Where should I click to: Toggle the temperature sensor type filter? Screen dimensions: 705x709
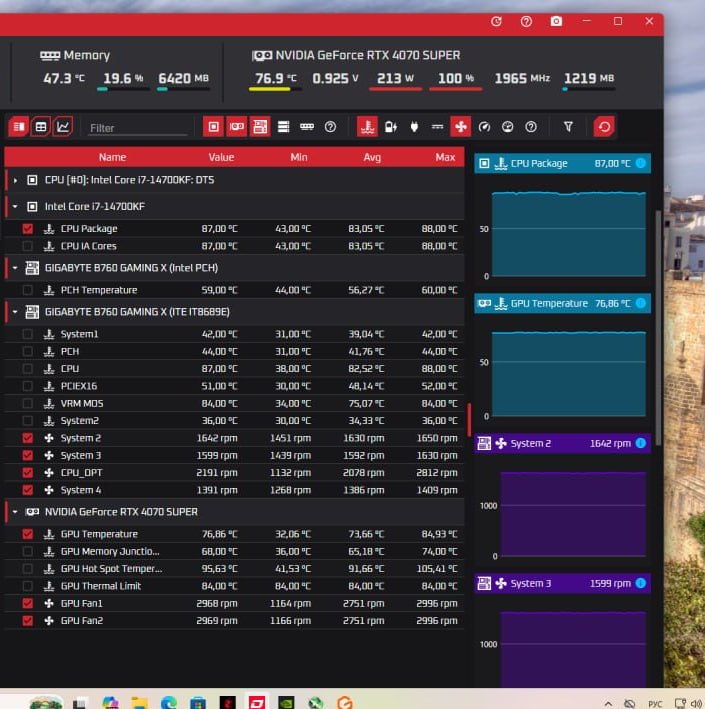[x=367, y=127]
